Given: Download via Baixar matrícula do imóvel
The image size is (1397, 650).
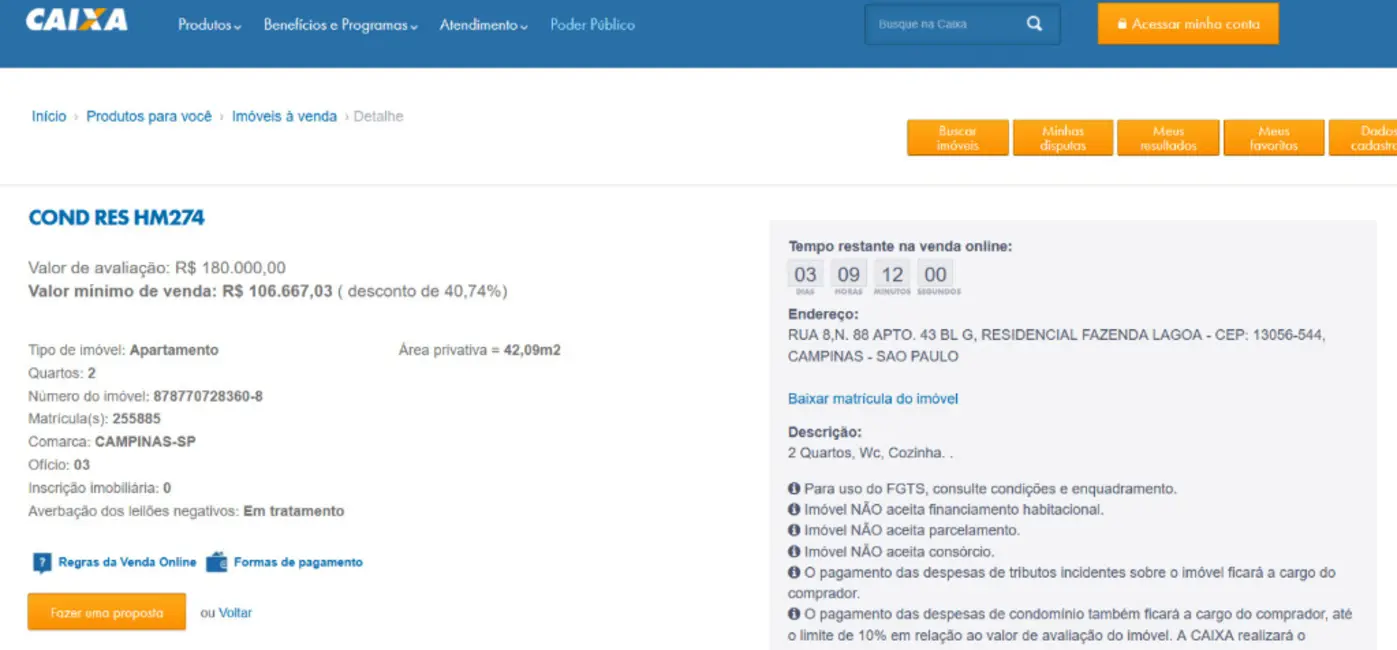Looking at the screenshot, I should (873, 399).
